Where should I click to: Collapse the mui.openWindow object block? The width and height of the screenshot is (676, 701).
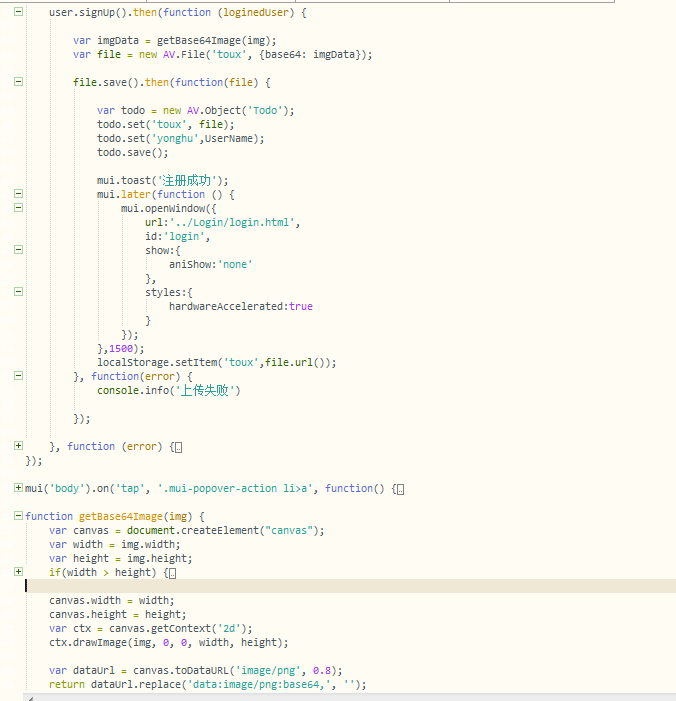(x=18, y=207)
